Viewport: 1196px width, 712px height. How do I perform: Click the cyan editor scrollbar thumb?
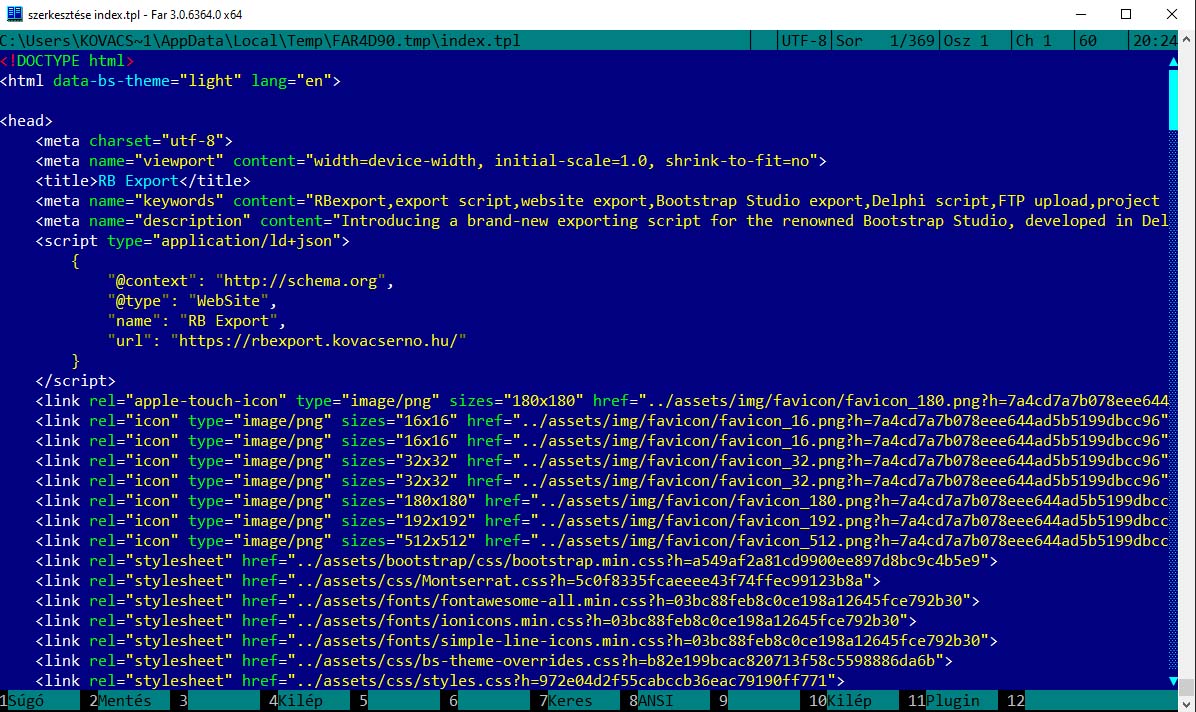[1173, 100]
